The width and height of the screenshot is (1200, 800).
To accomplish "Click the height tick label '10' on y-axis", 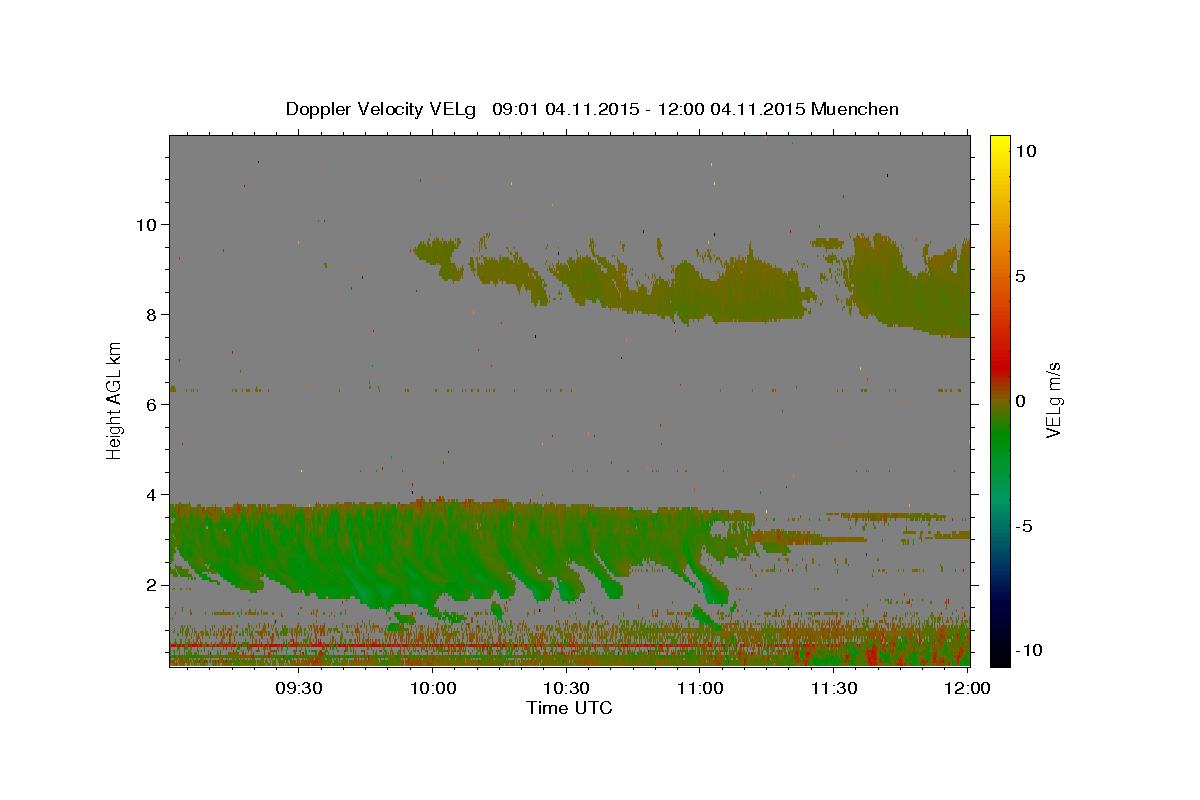I will [x=149, y=225].
